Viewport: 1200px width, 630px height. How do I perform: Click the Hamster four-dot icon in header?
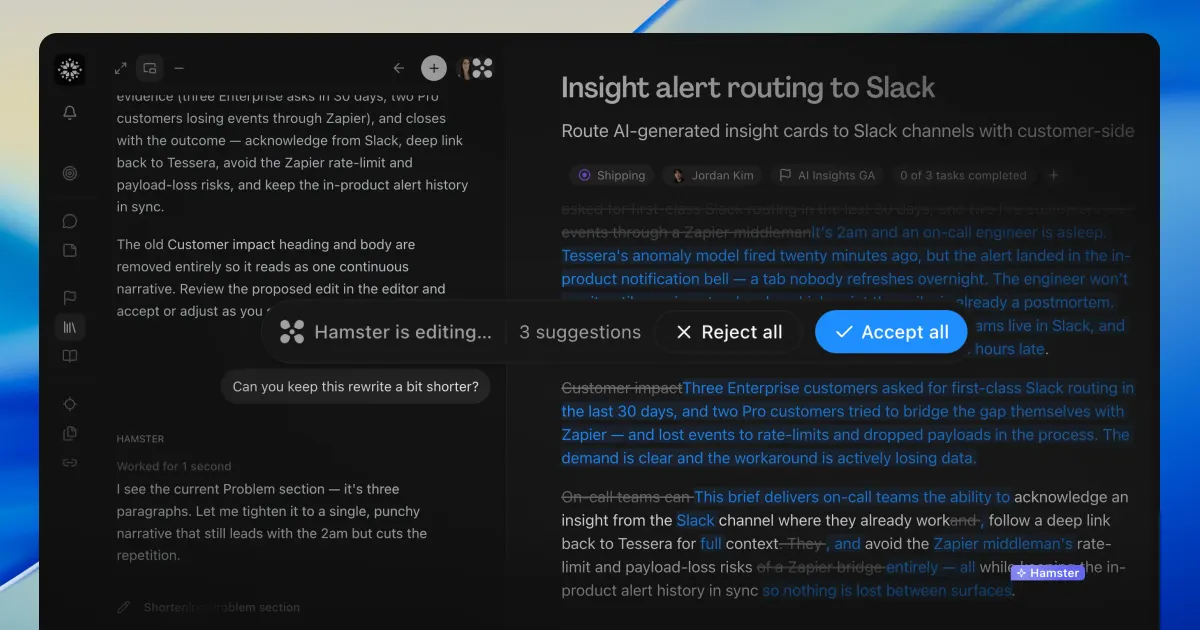(x=482, y=68)
